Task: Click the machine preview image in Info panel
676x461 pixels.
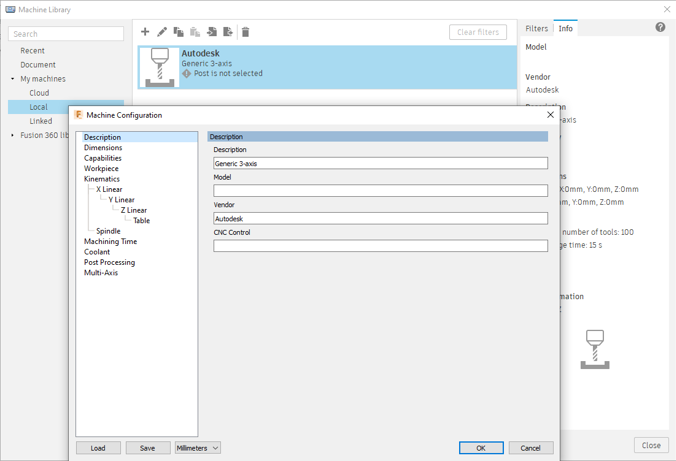Action: [x=595, y=349]
